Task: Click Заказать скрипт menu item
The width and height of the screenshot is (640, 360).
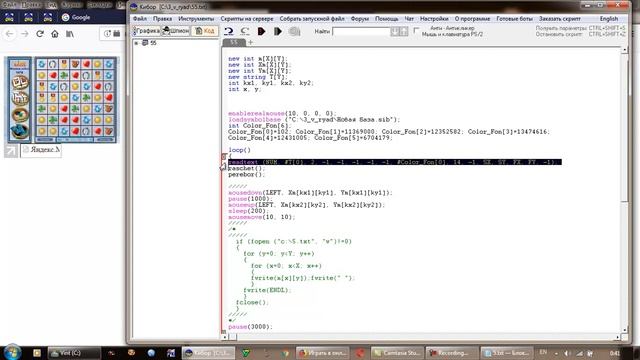Action: click(x=560, y=19)
